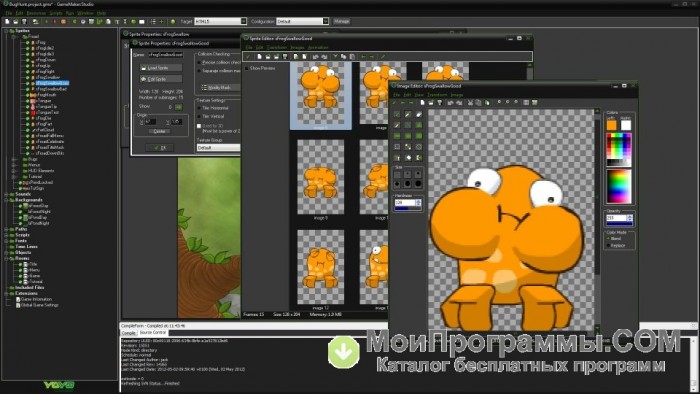
Task: Click the green run game arrow in main toolbar
Action: pyautogui.click(x=46, y=21)
